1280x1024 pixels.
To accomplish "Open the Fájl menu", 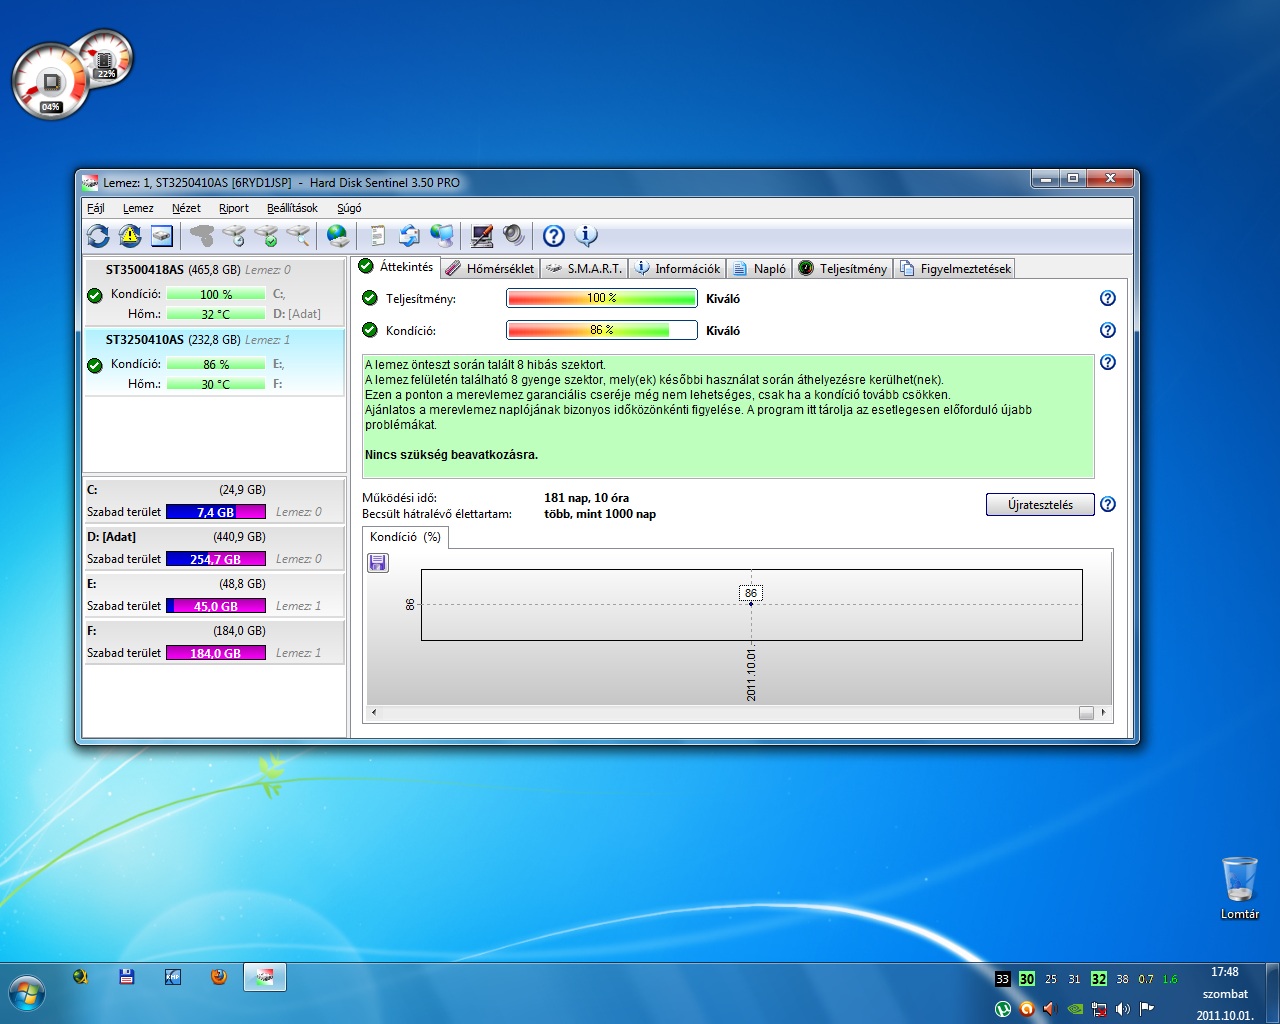I will pos(96,208).
